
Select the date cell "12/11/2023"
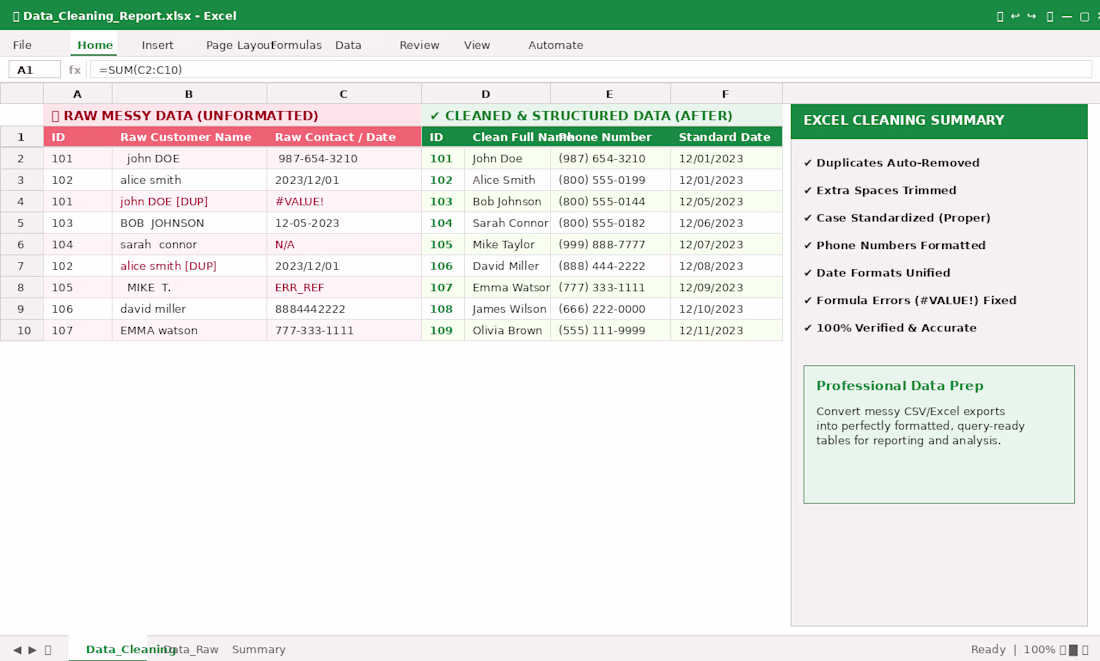point(726,330)
